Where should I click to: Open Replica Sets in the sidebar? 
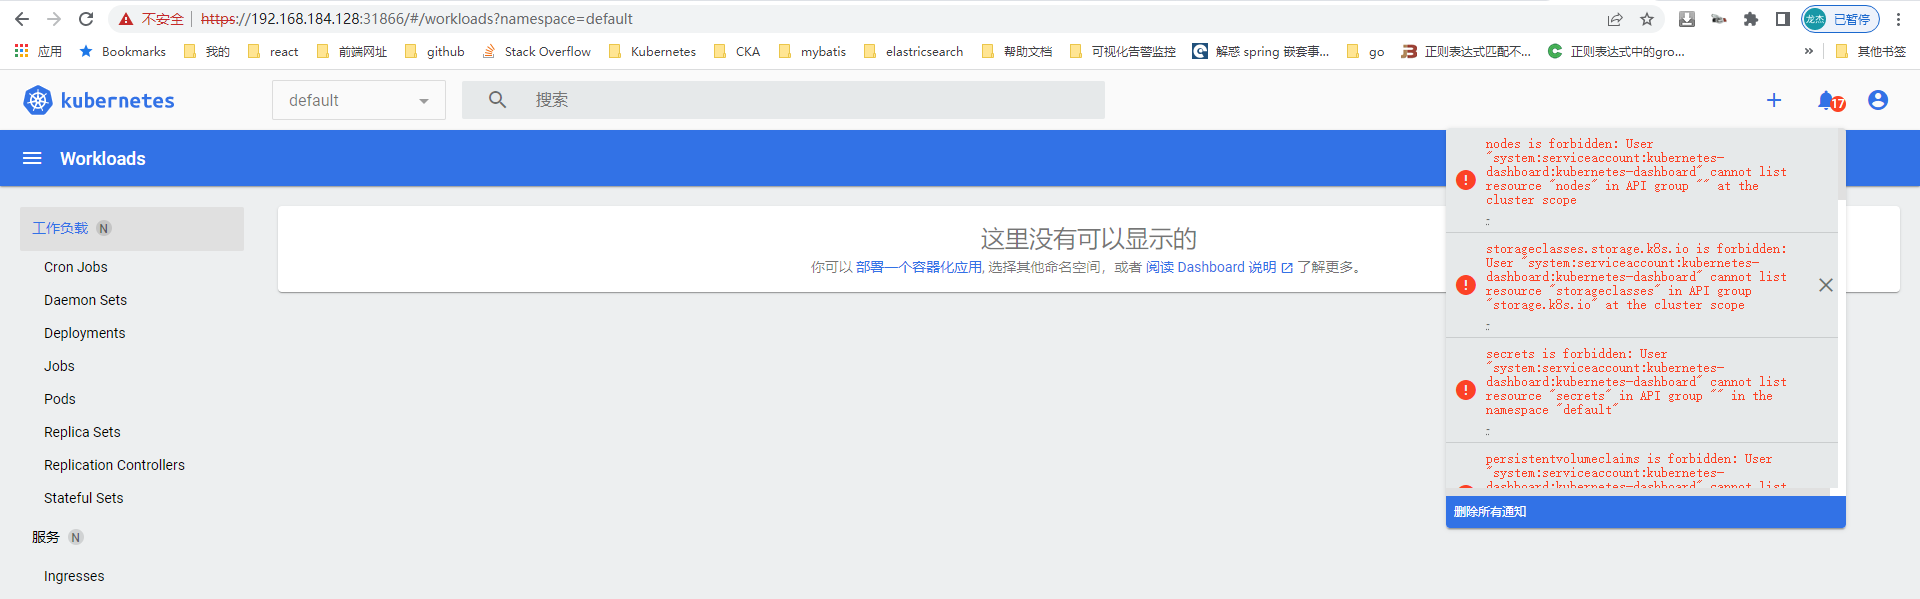point(82,432)
